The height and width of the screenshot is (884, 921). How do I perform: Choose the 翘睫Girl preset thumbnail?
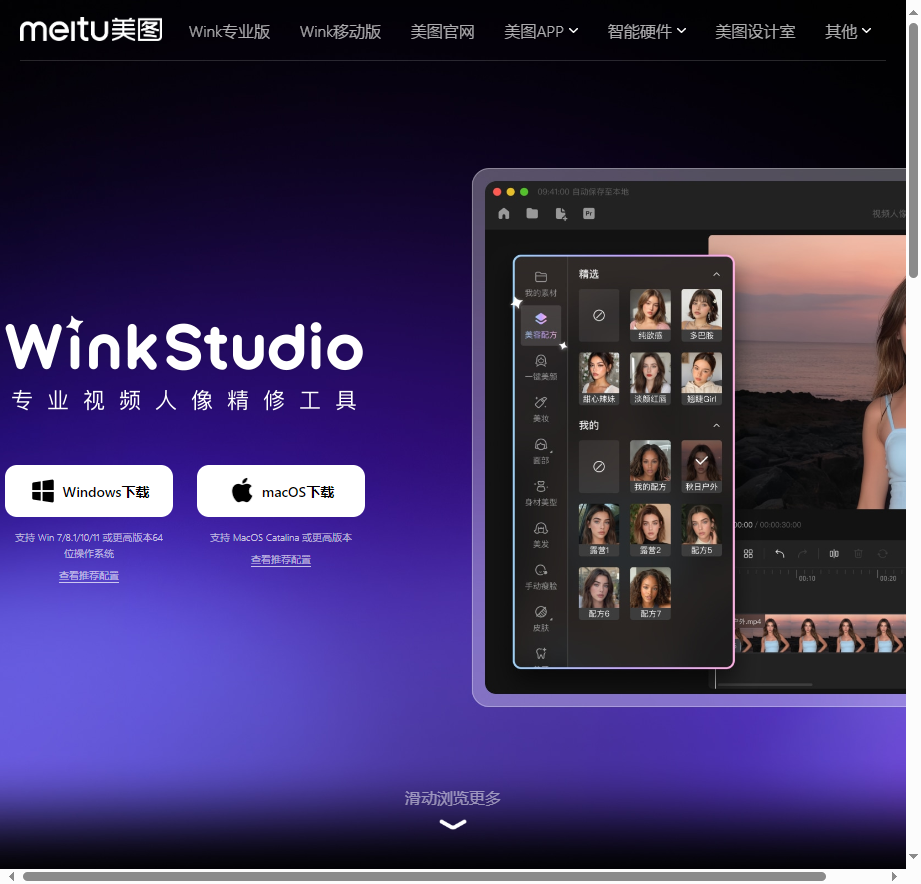pos(701,379)
